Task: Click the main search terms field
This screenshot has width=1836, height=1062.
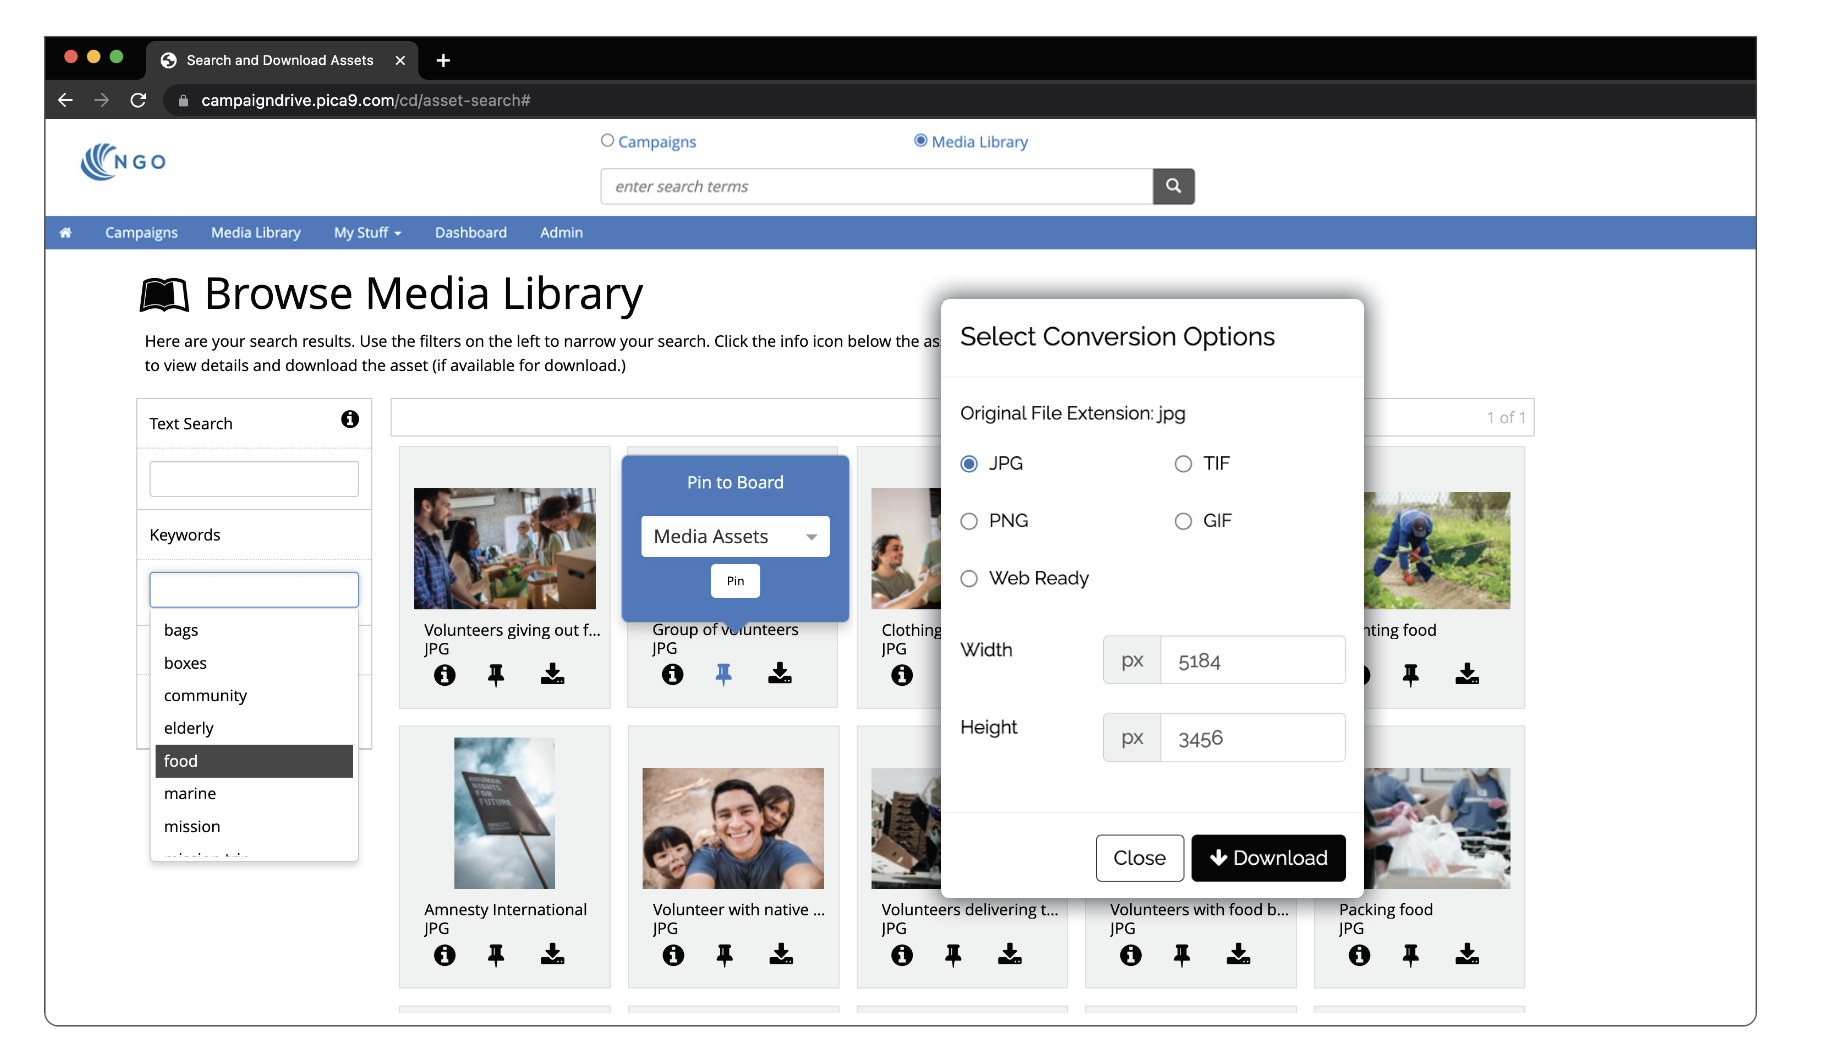Action: pos(877,186)
